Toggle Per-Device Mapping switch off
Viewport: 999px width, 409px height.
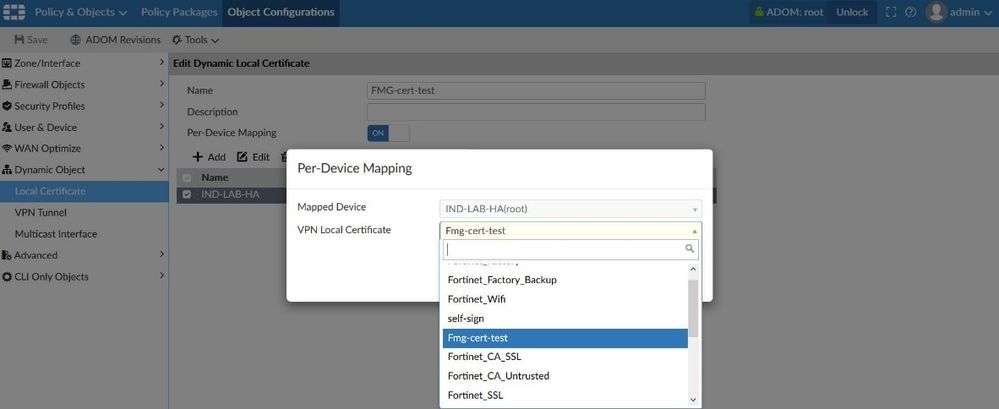click(x=388, y=133)
